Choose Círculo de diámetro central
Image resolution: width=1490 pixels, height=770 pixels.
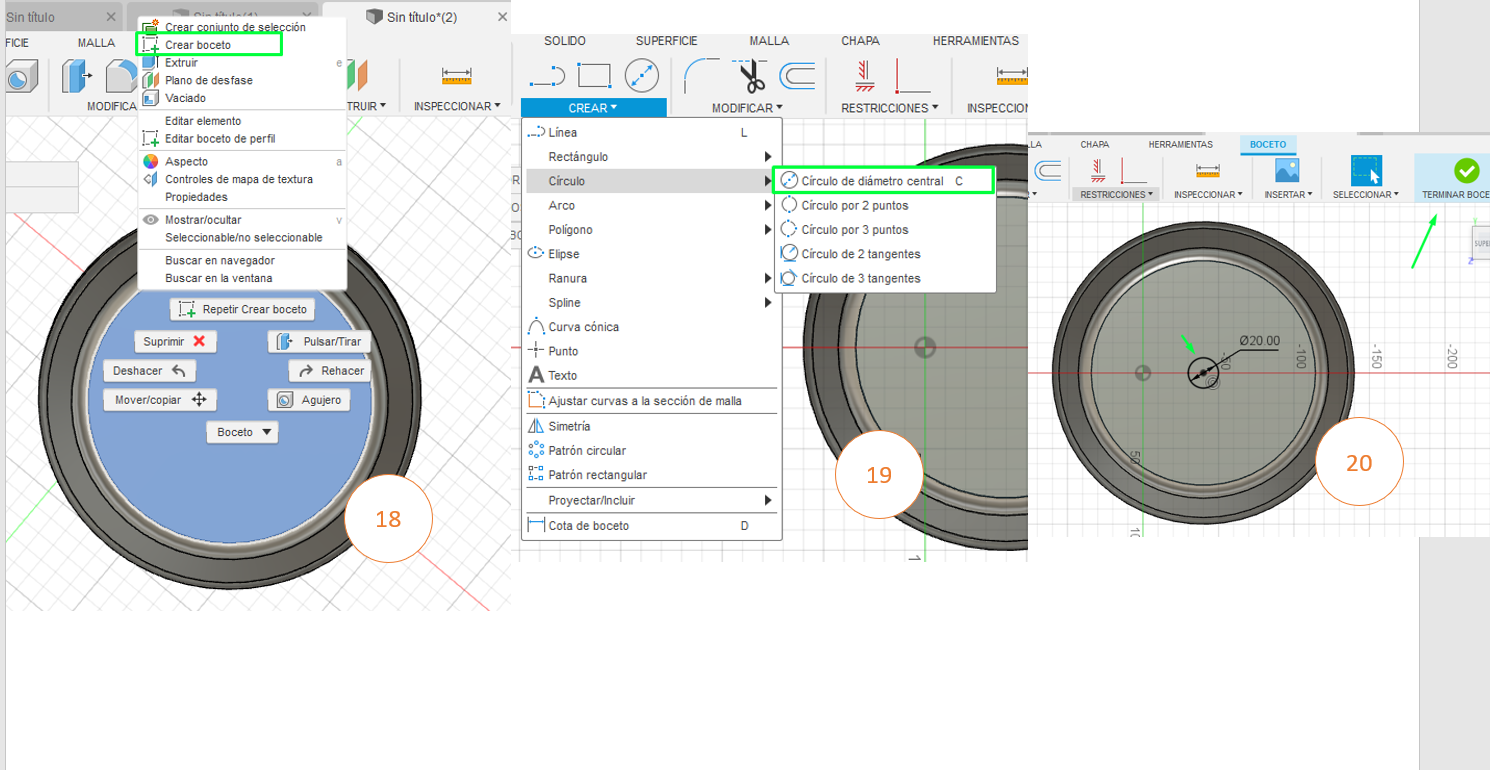click(884, 181)
